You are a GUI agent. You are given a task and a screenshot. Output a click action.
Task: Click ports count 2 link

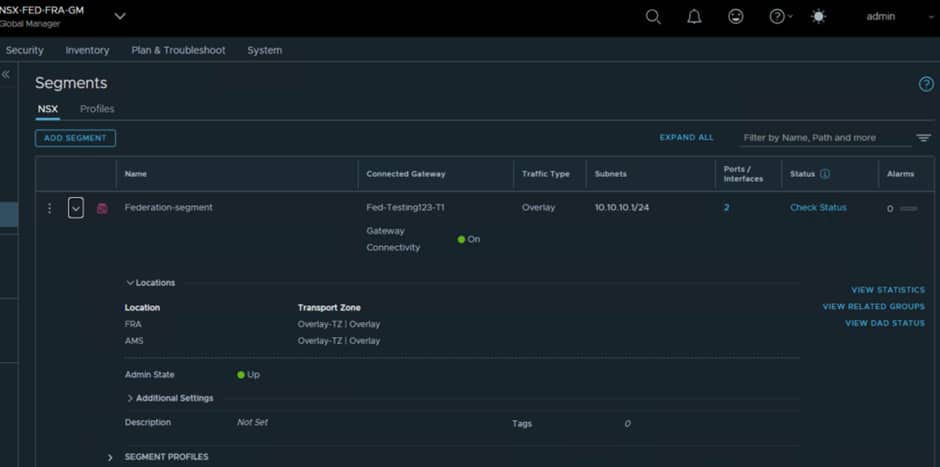point(727,207)
